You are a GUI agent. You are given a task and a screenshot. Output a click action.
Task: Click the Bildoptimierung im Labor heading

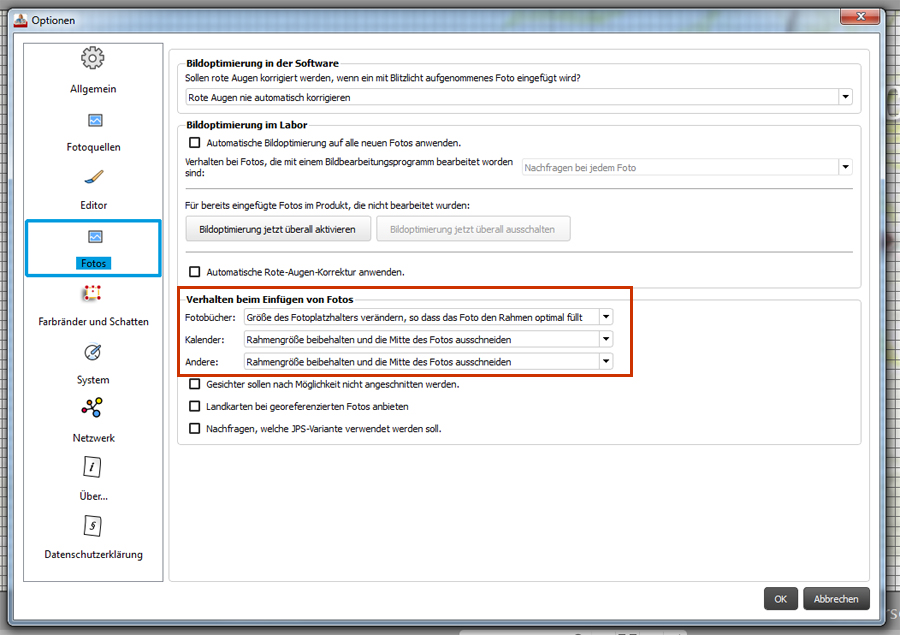pyautogui.click(x=246, y=125)
